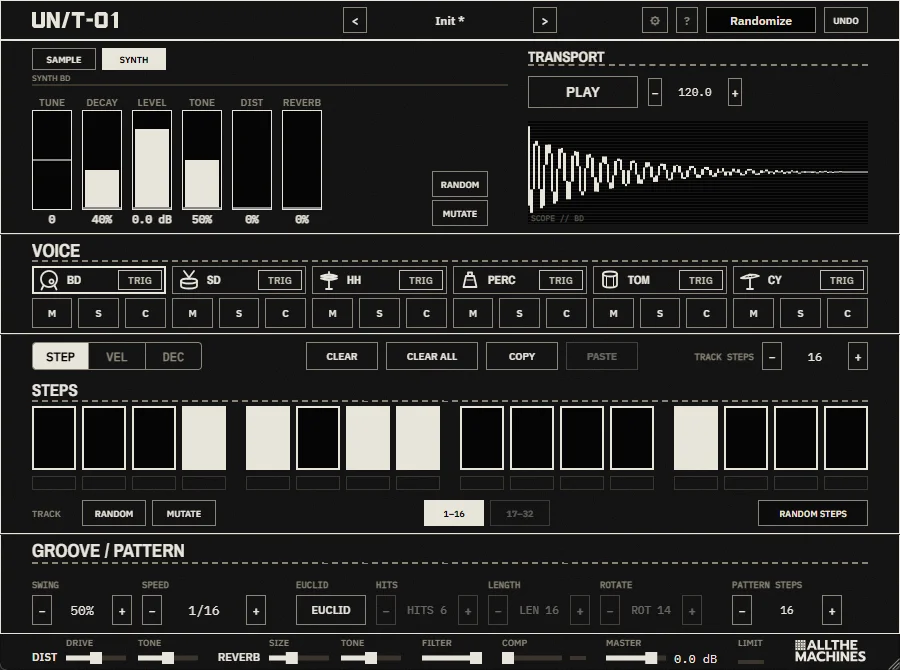
Task: Adjust the DIST DRIVE slider
Action: (x=95, y=657)
